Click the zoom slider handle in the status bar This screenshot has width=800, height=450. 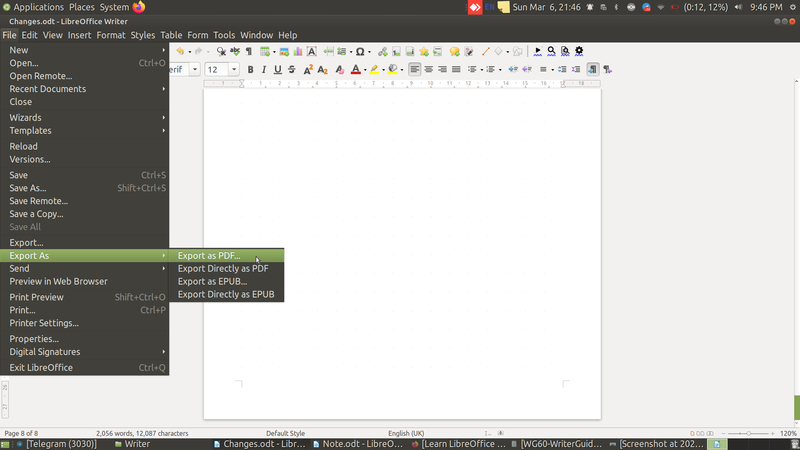tap(748, 433)
